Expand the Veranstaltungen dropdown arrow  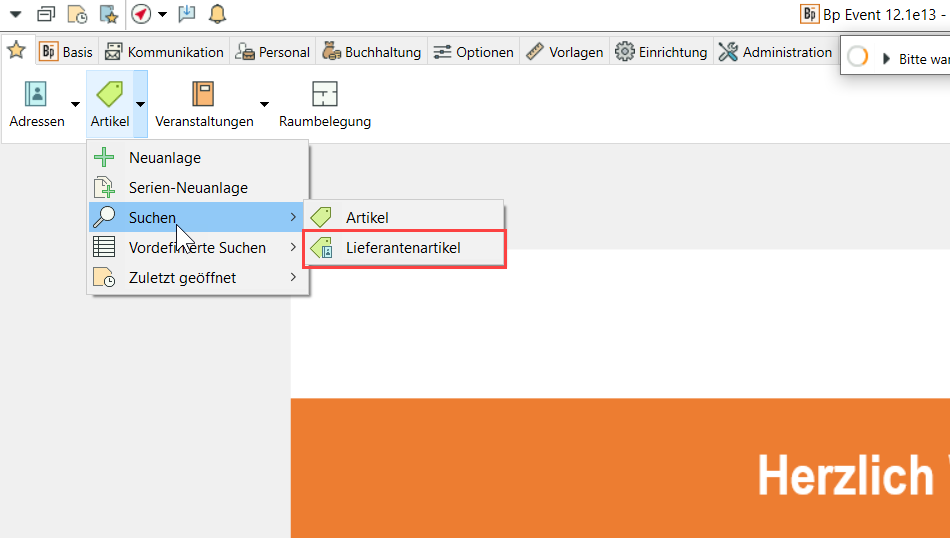tap(264, 103)
